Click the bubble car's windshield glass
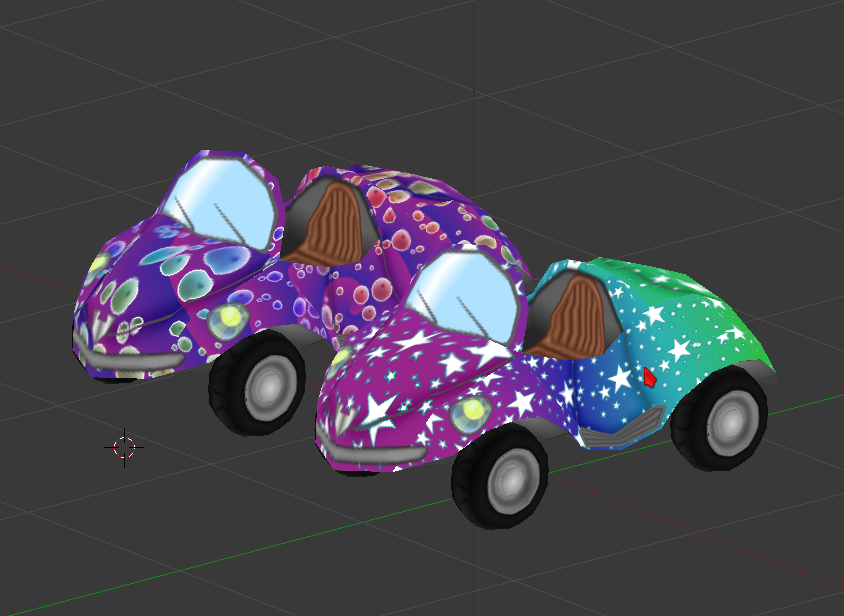844x616 pixels. click(x=221, y=202)
